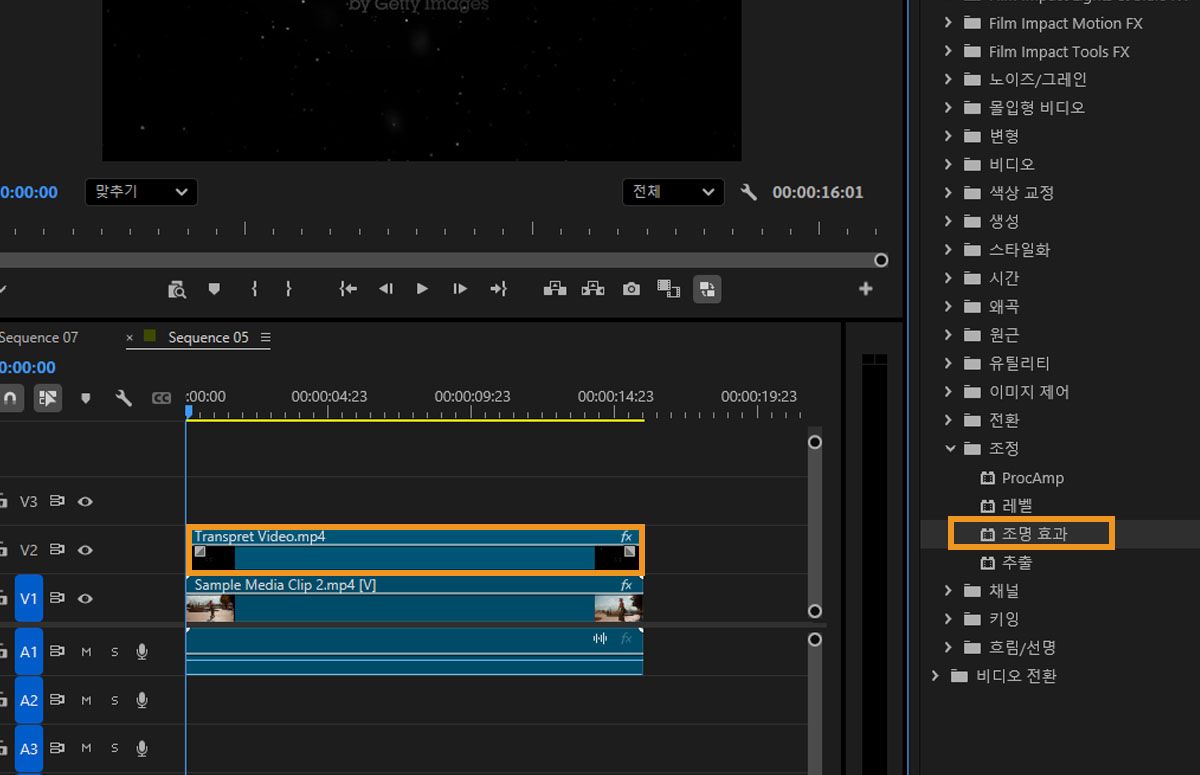Screen dimensions: 1200x775
Task: Click the Lift button icon
Action: click(554, 289)
